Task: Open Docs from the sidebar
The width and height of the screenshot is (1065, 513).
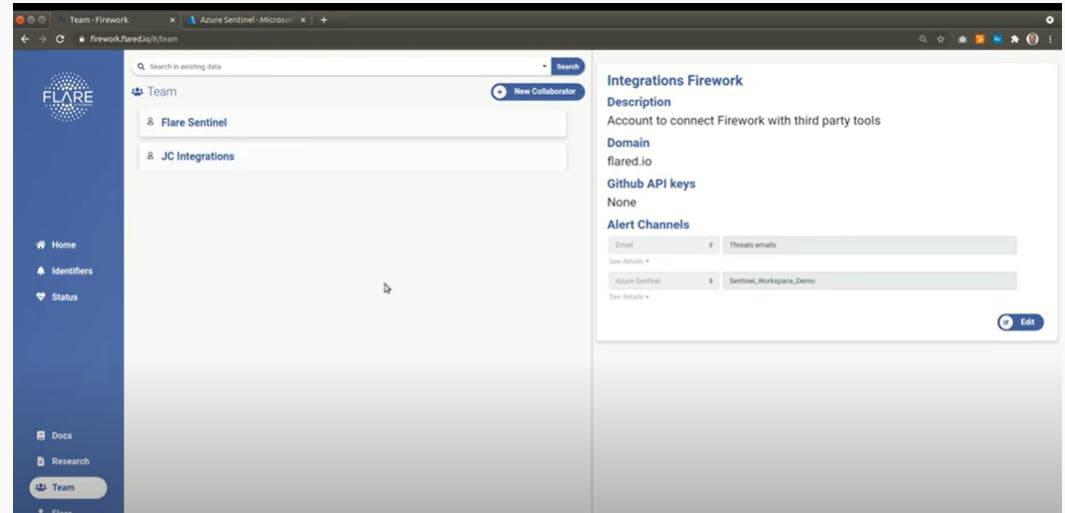Action: click(x=54, y=436)
